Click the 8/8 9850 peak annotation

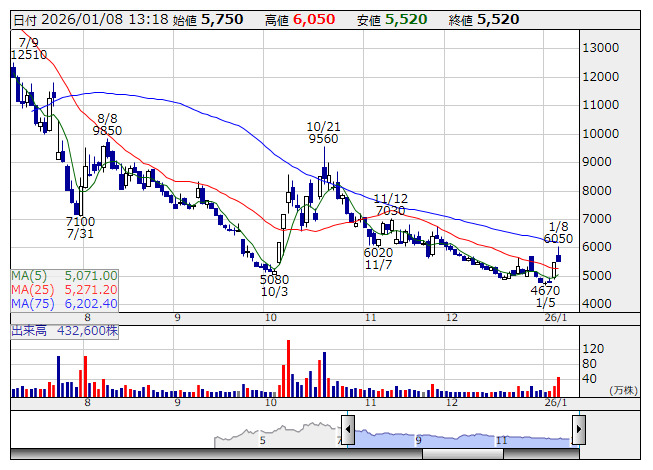pyautogui.click(x=107, y=124)
